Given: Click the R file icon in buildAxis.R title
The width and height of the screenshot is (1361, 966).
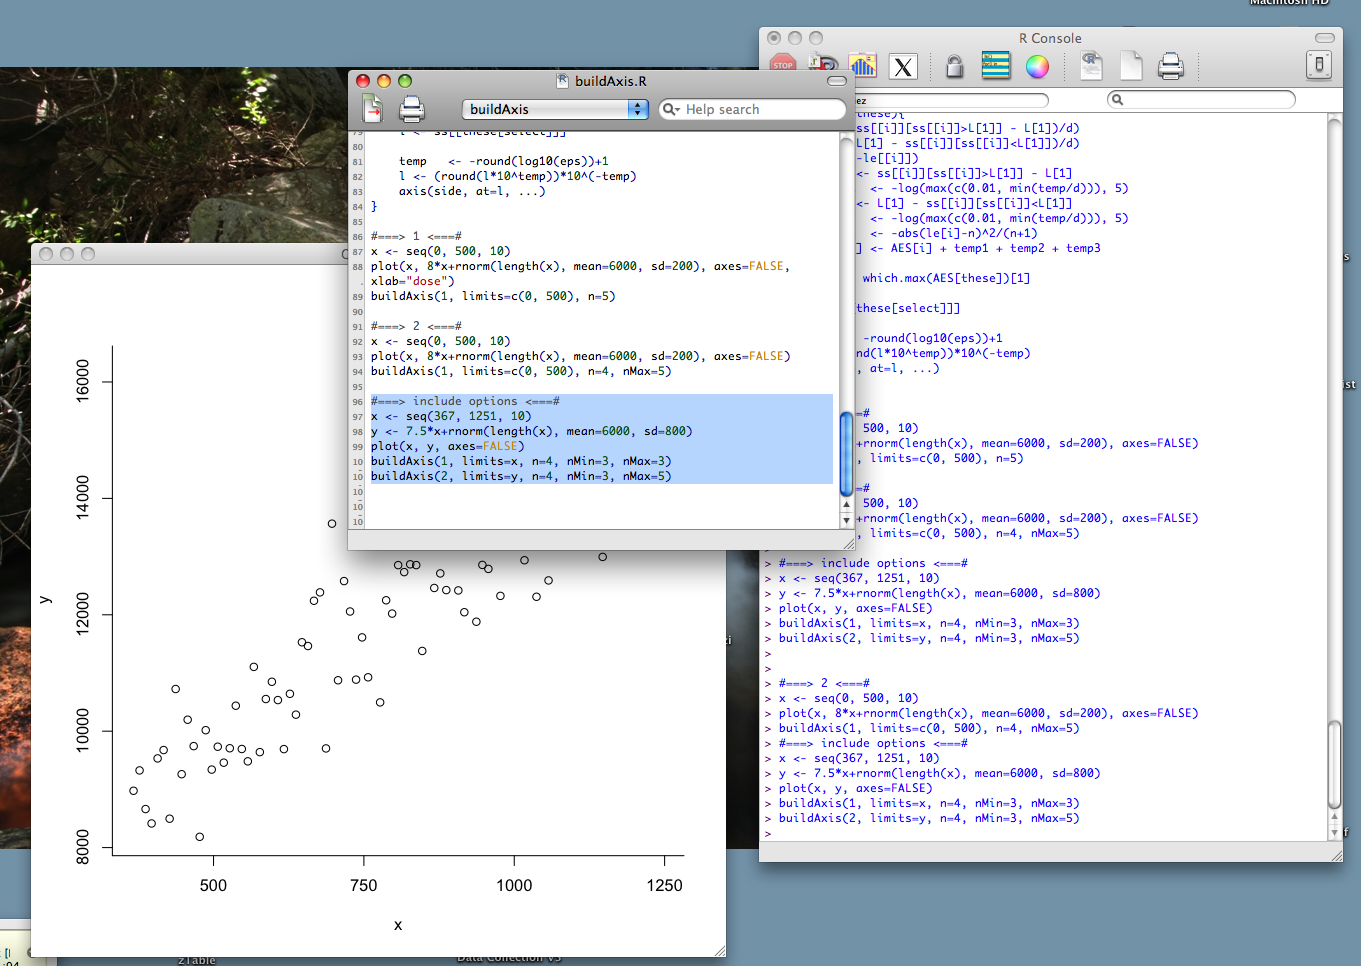Looking at the screenshot, I should [x=562, y=81].
